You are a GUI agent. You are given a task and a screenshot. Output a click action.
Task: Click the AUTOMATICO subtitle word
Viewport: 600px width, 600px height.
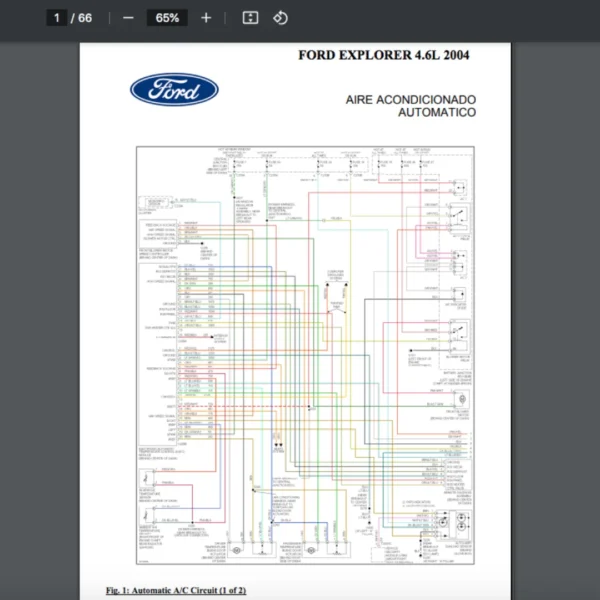(436, 113)
